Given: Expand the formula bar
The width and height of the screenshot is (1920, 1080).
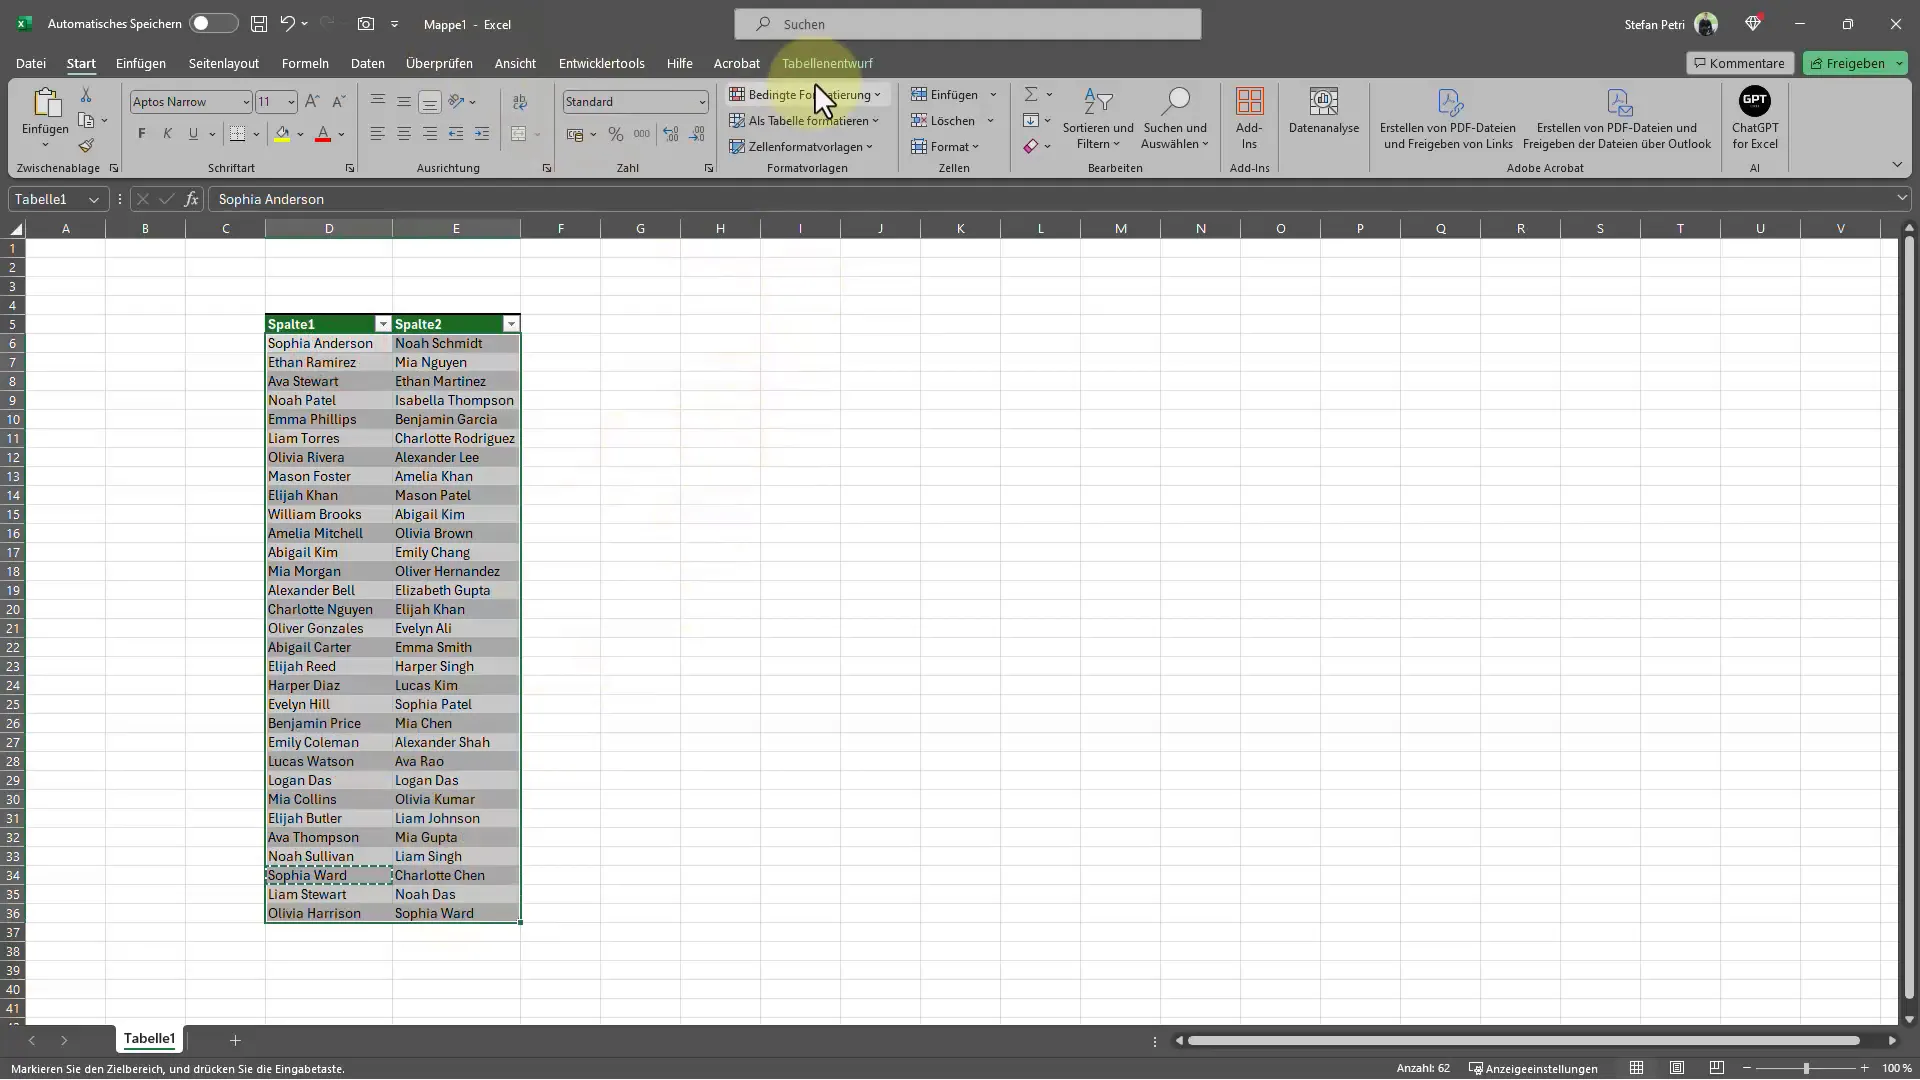Looking at the screenshot, I should [x=1901, y=198].
